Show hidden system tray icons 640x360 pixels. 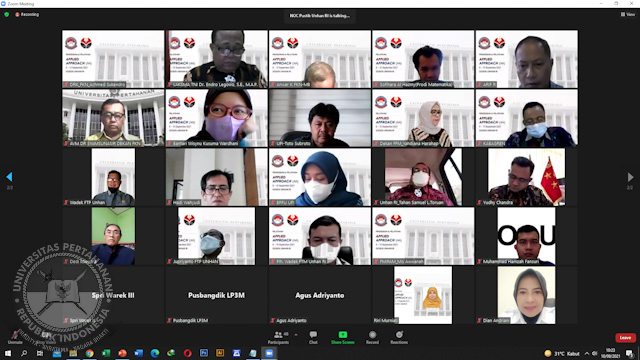pyautogui.click(x=587, y=353)
